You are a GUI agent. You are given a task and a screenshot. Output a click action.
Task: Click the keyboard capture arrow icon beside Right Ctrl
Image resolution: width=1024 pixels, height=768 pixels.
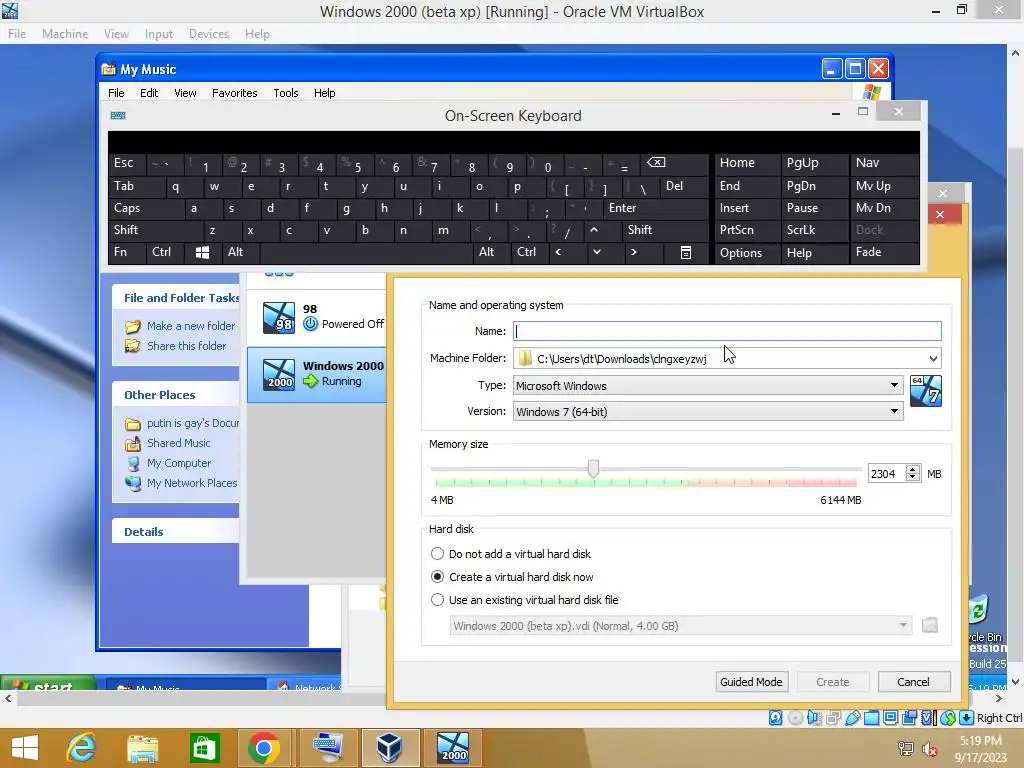[967, 718]
